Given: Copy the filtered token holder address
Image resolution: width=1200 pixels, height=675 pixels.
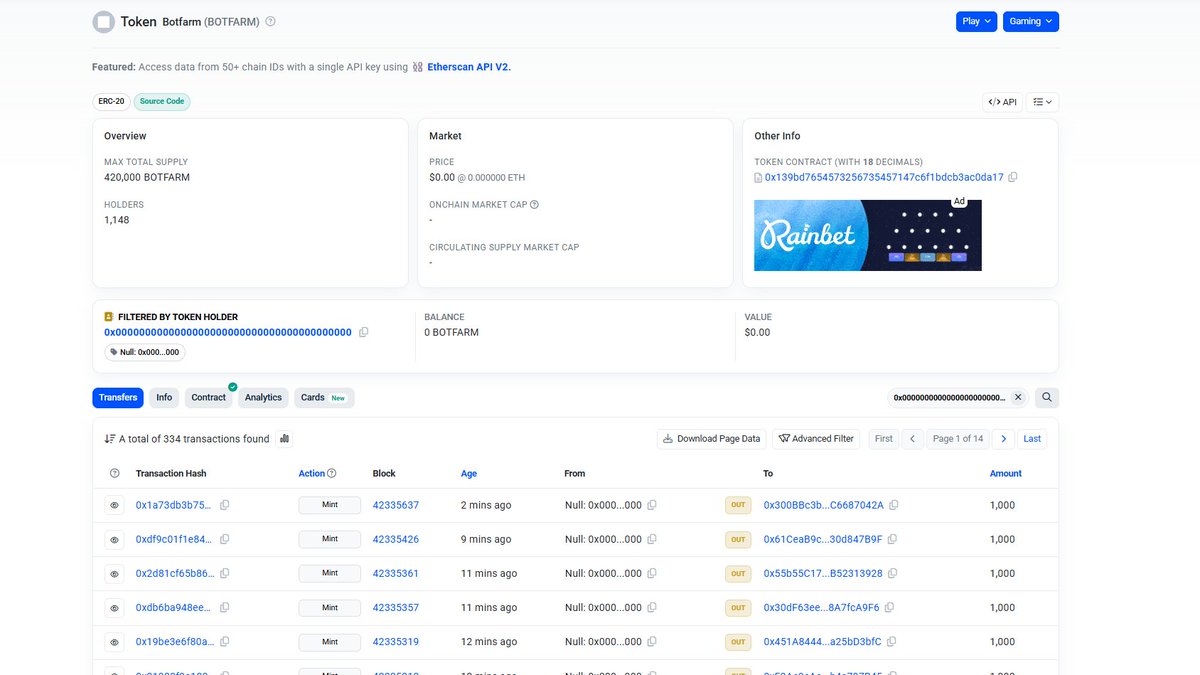Looking at the screenshot, I should (364, 332).
